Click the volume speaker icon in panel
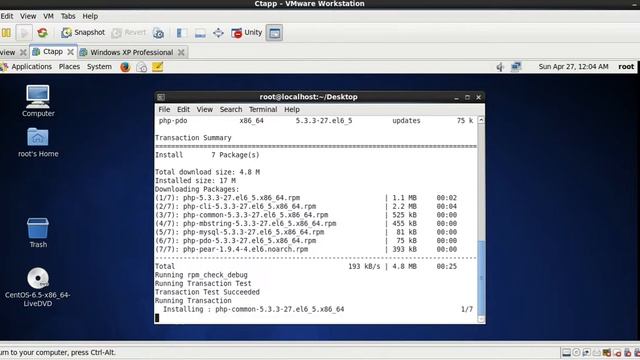This screenshot has height=360, width=640. pos(500,67)
